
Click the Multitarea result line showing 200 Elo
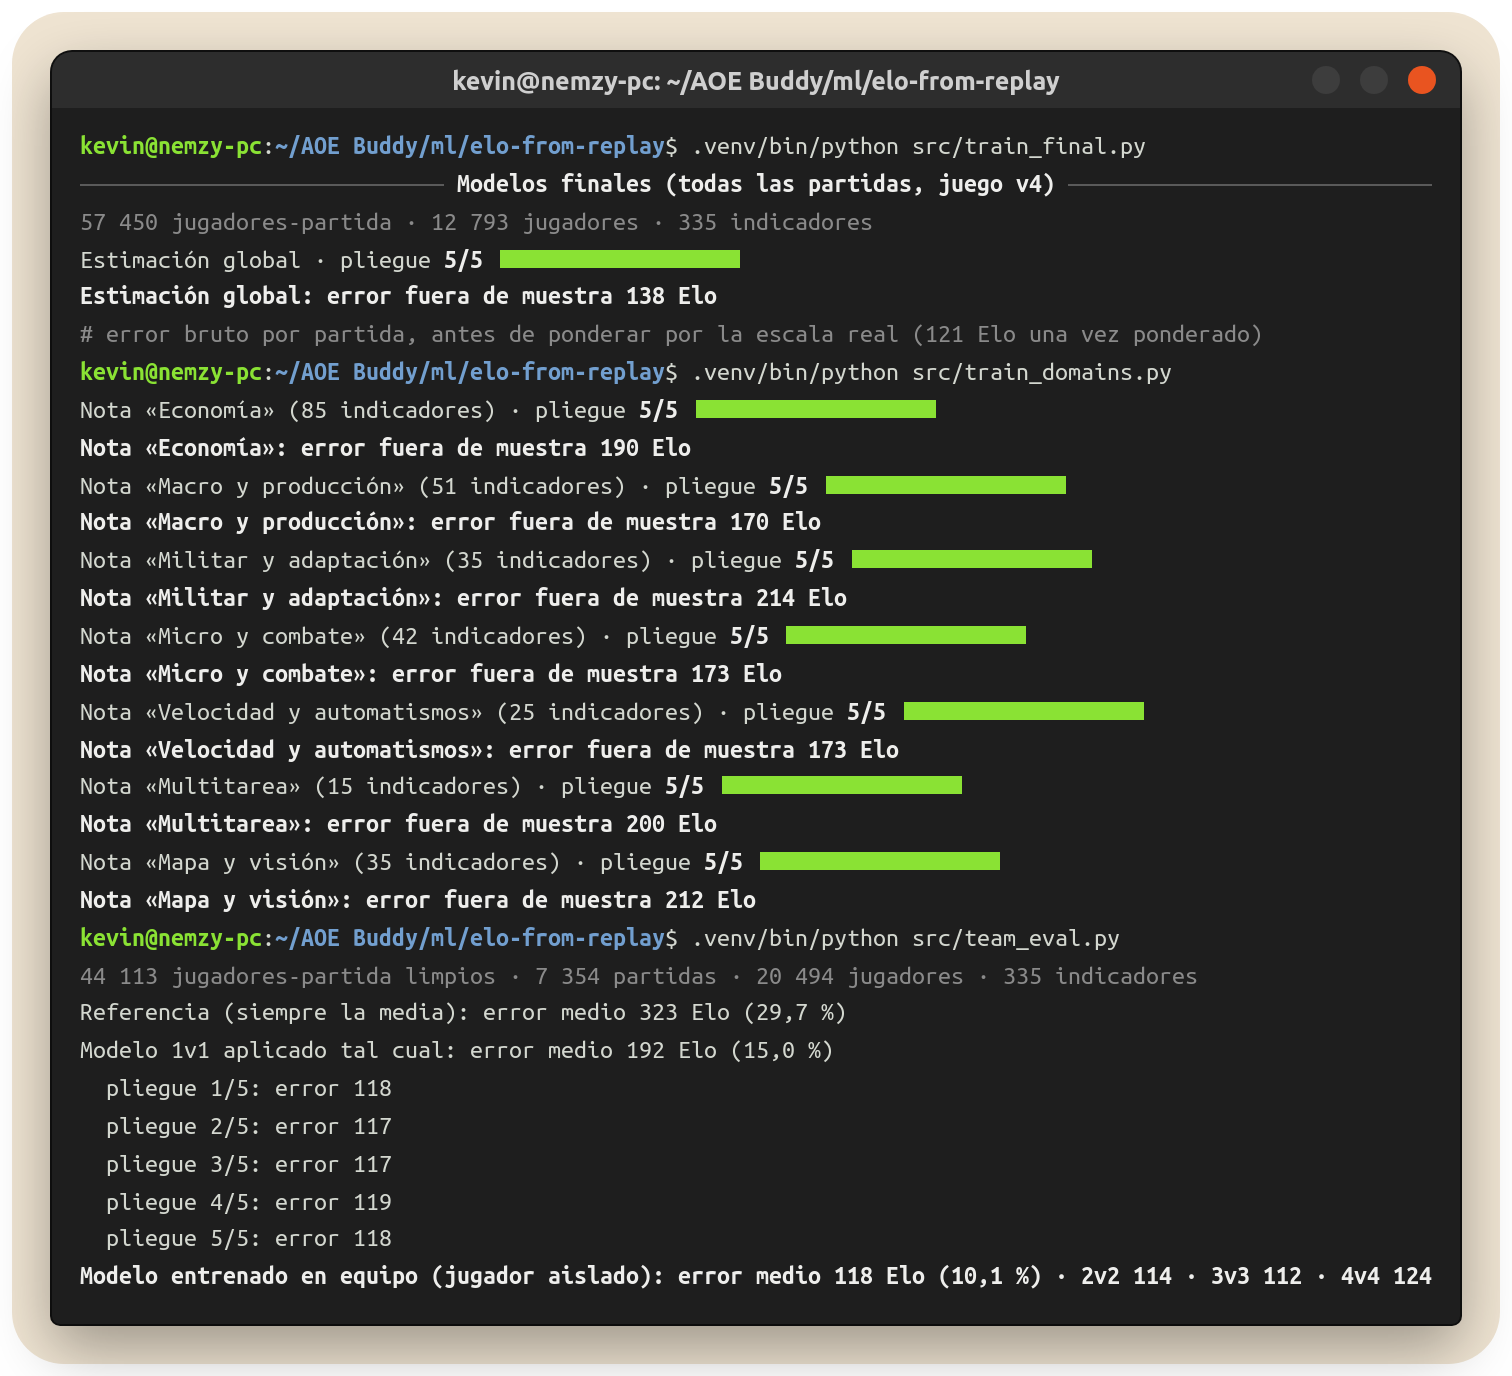pos(398,824)
